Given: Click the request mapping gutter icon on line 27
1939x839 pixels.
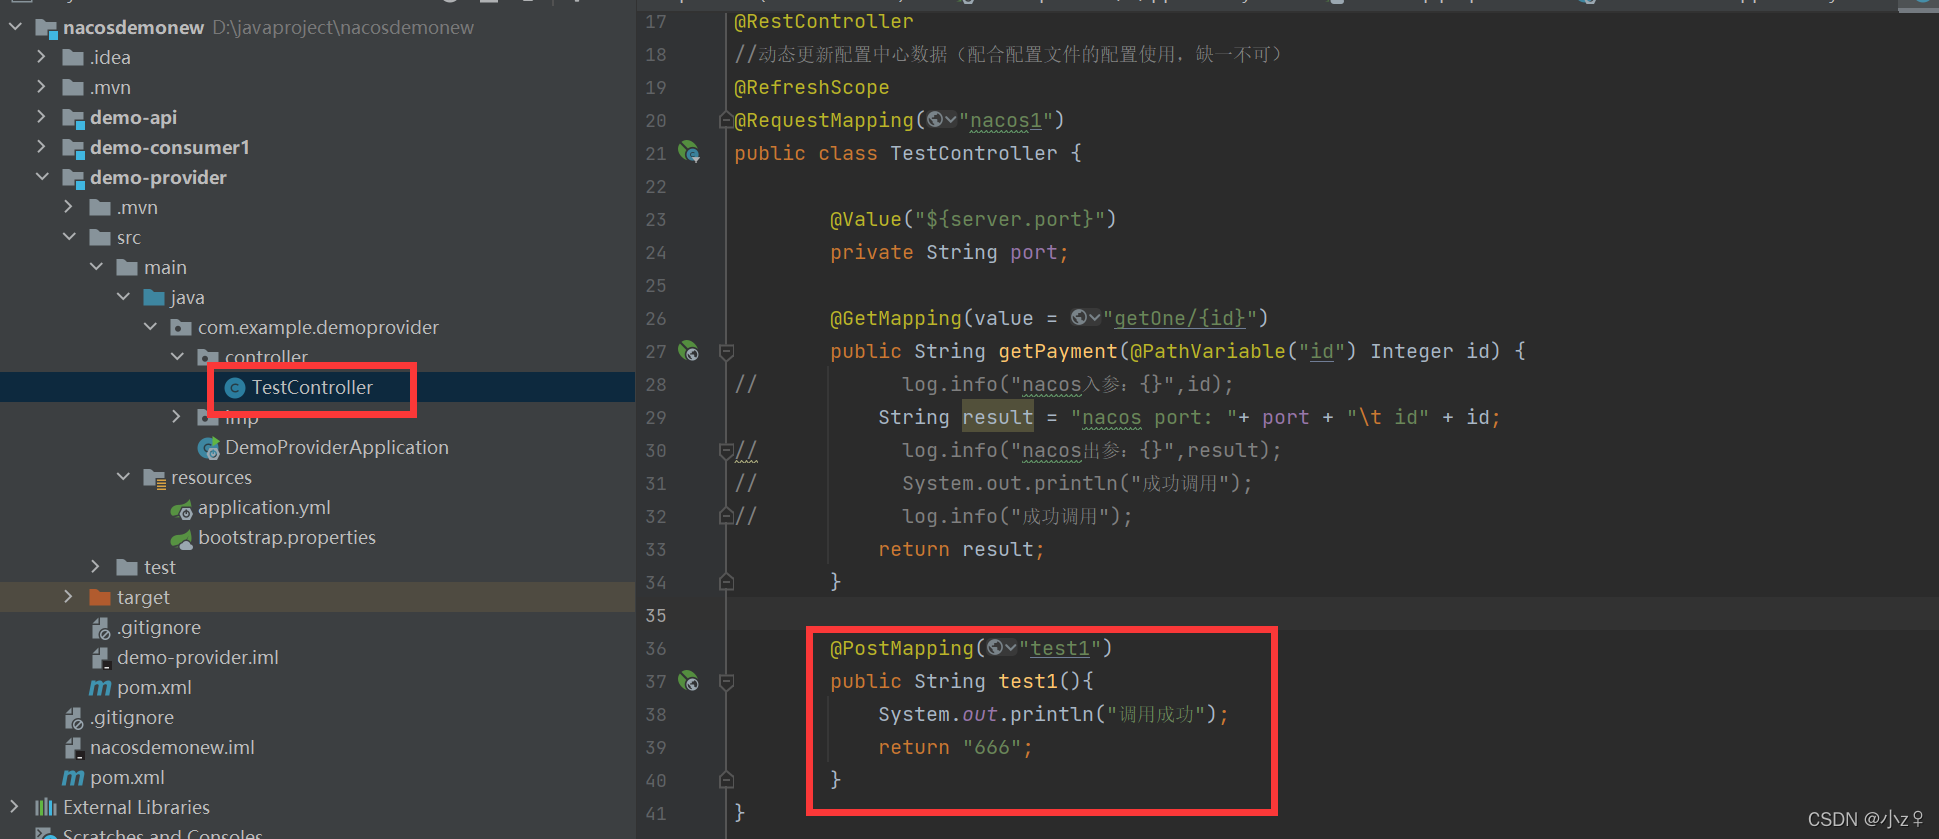Looking at the screenshot, I should click(x=689, y=351).
